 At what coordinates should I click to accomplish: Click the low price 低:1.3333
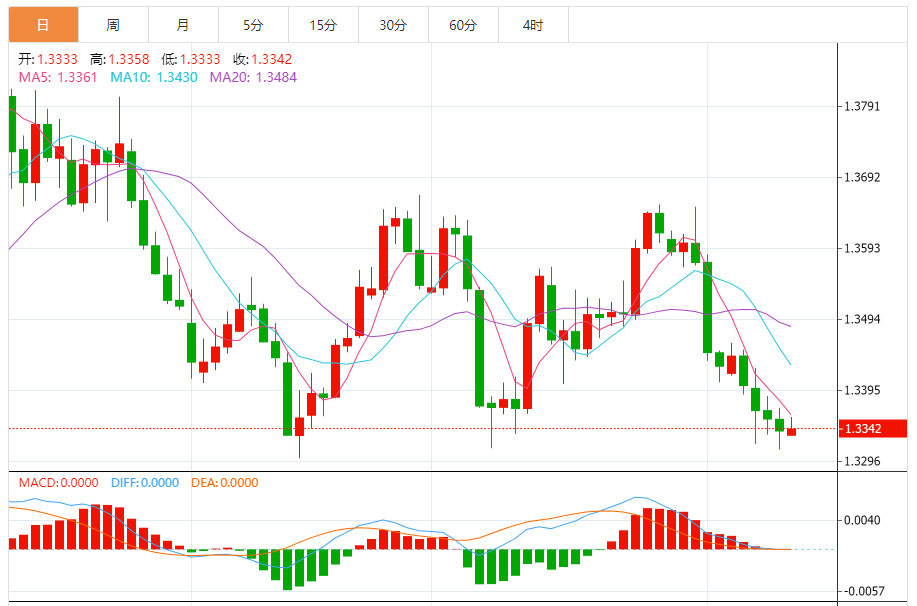191,59
